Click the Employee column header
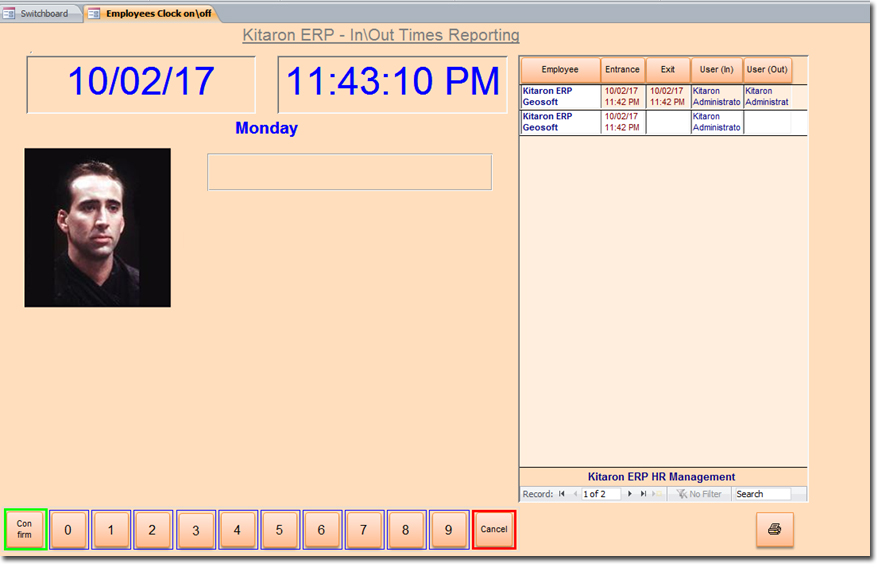 pos(560,70)
